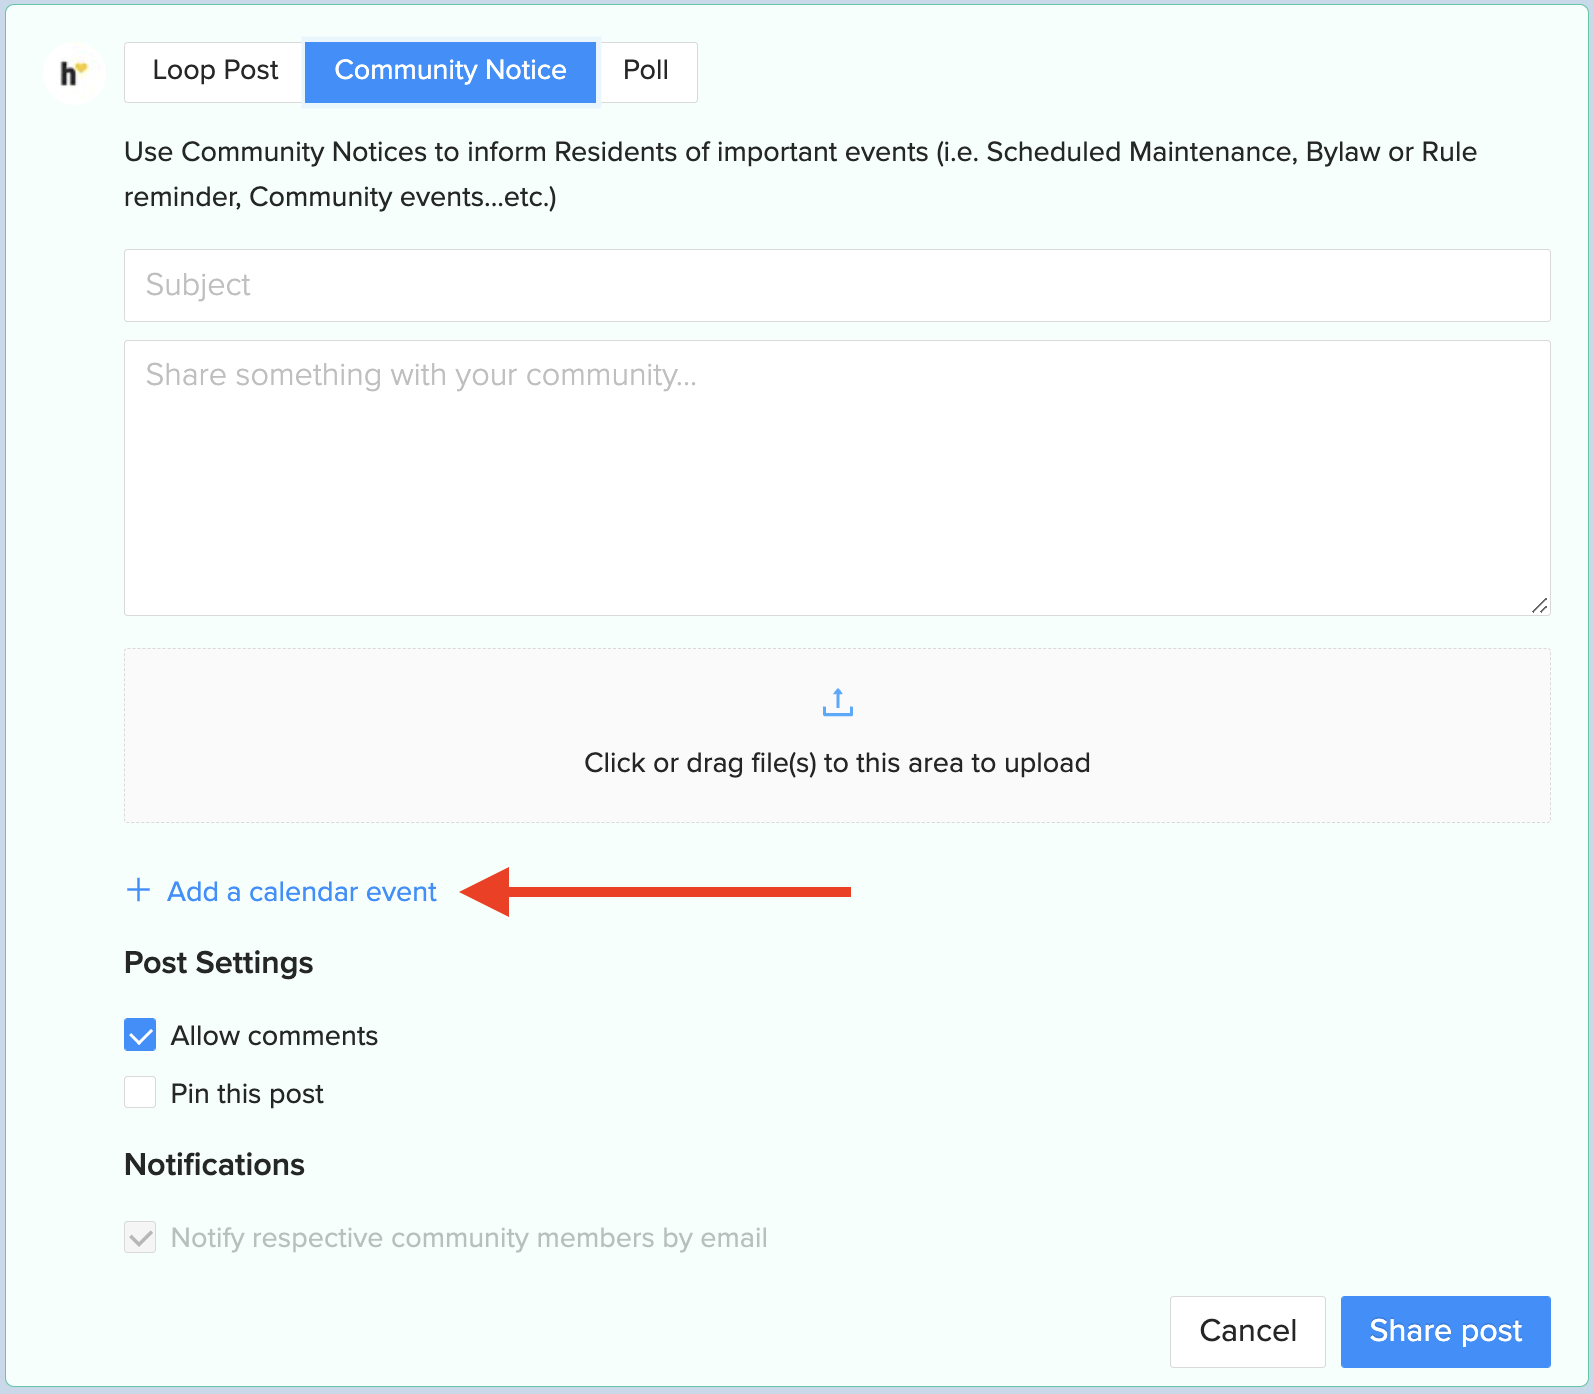Toggle Notify community members by email checkbox
This screenshot has width=1594, height=1394.
140,1237
